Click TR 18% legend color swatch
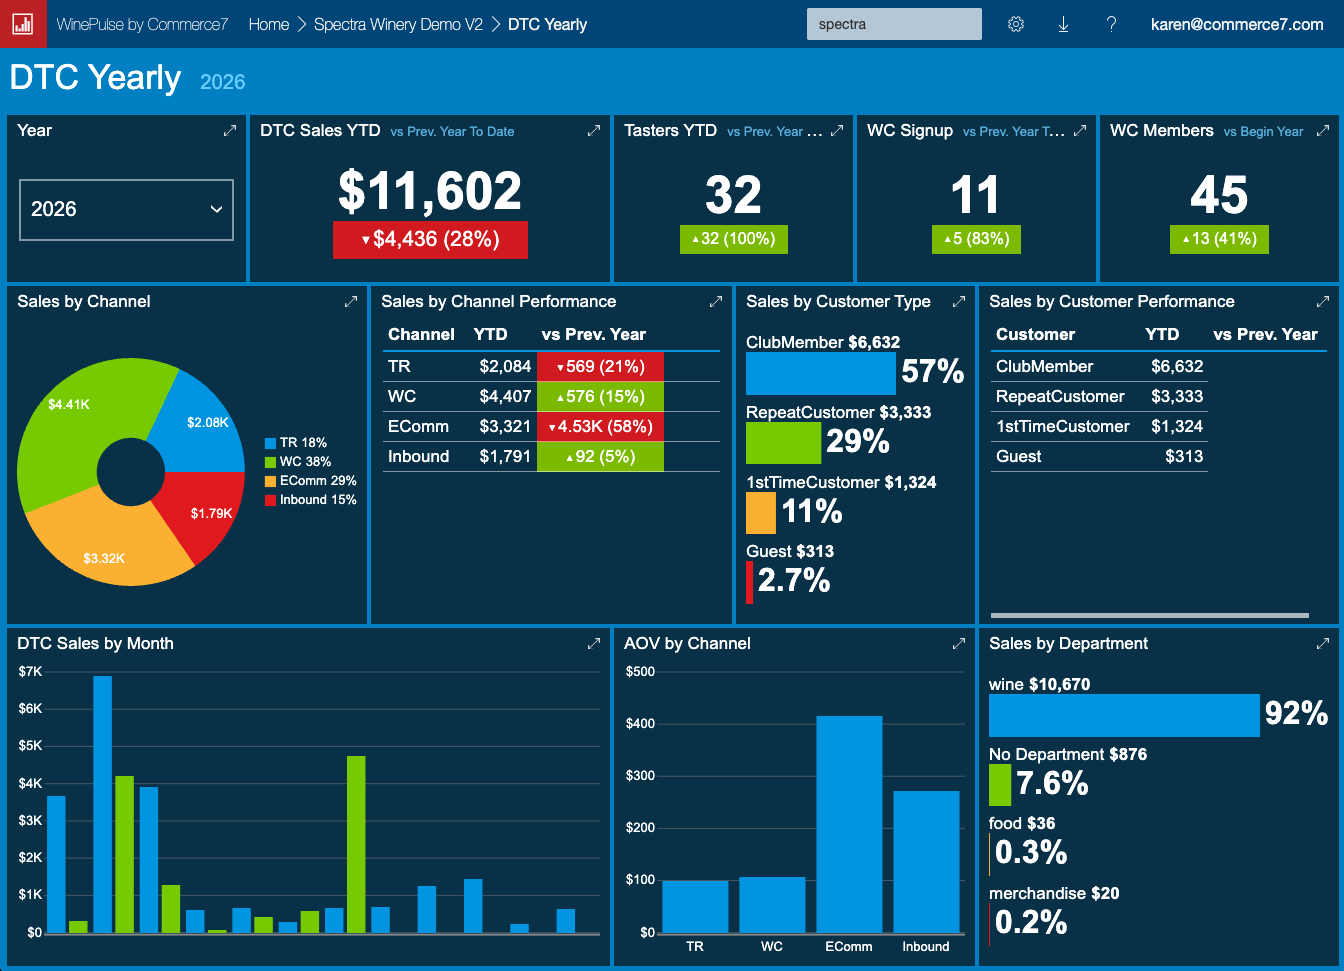This screenshot has width=1344, height=971. point(270,443)
